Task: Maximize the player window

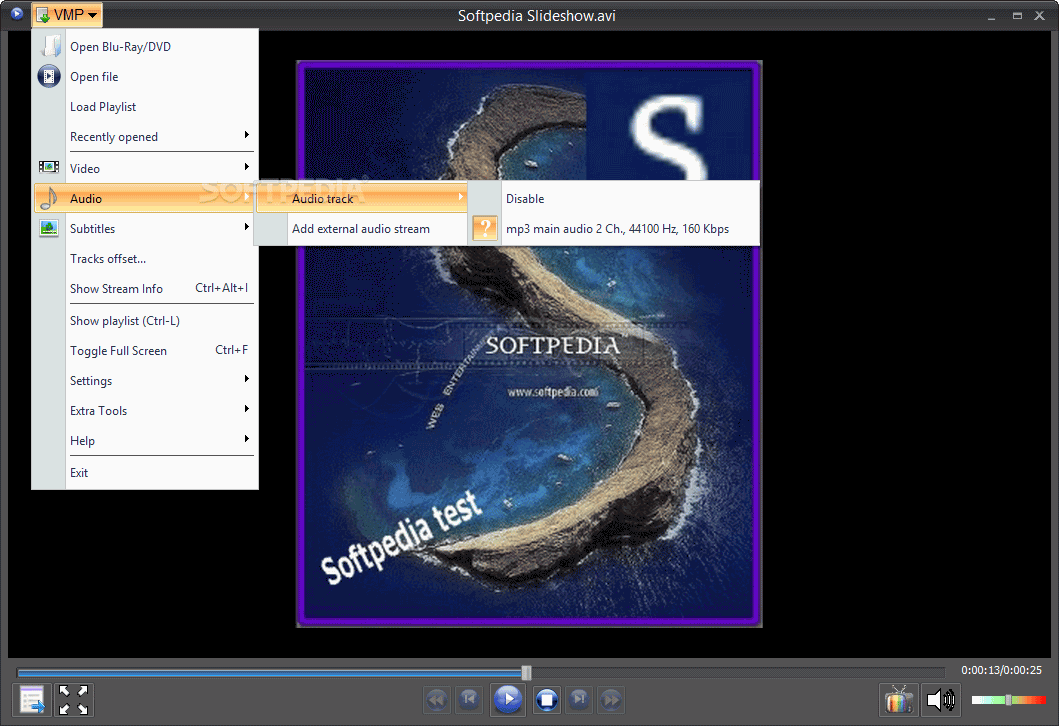Action: tap(1017, 16)
